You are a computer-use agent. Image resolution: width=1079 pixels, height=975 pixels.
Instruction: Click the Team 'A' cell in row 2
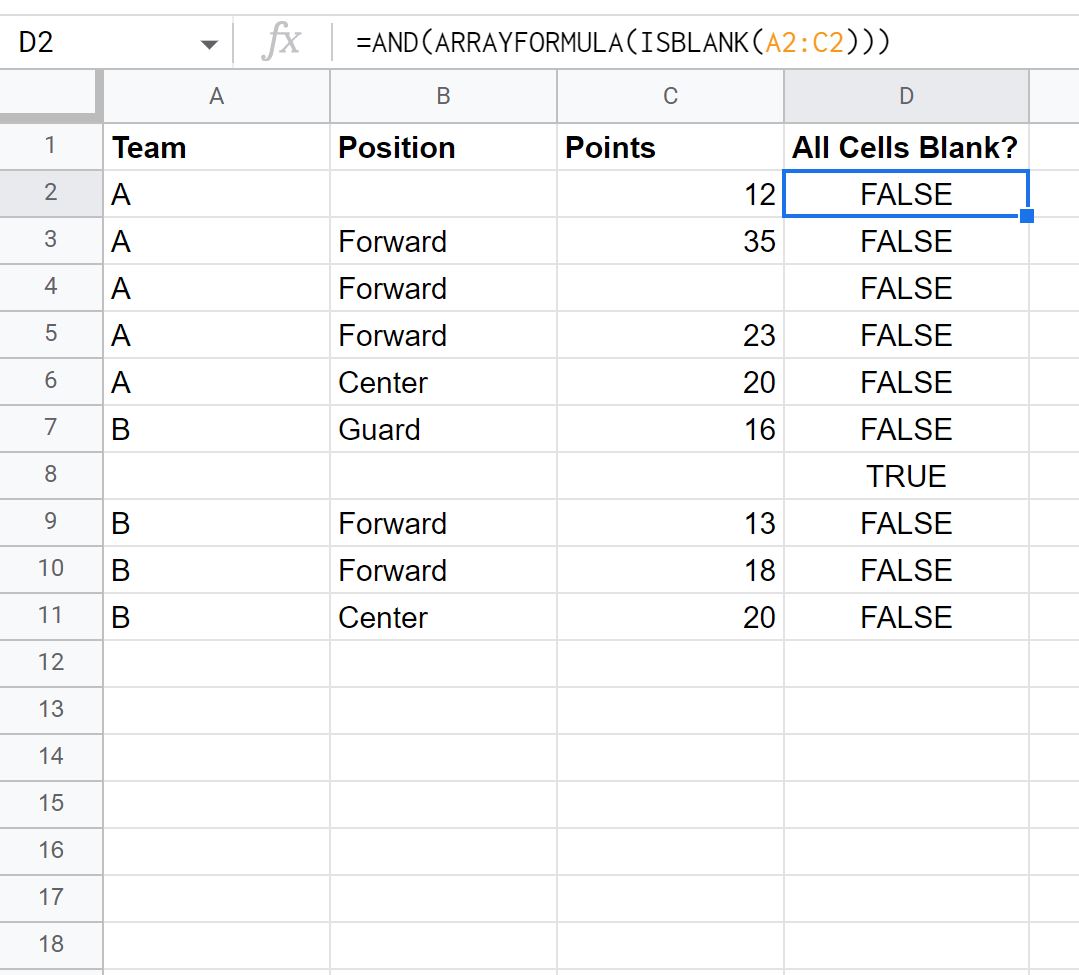[216, 194]
